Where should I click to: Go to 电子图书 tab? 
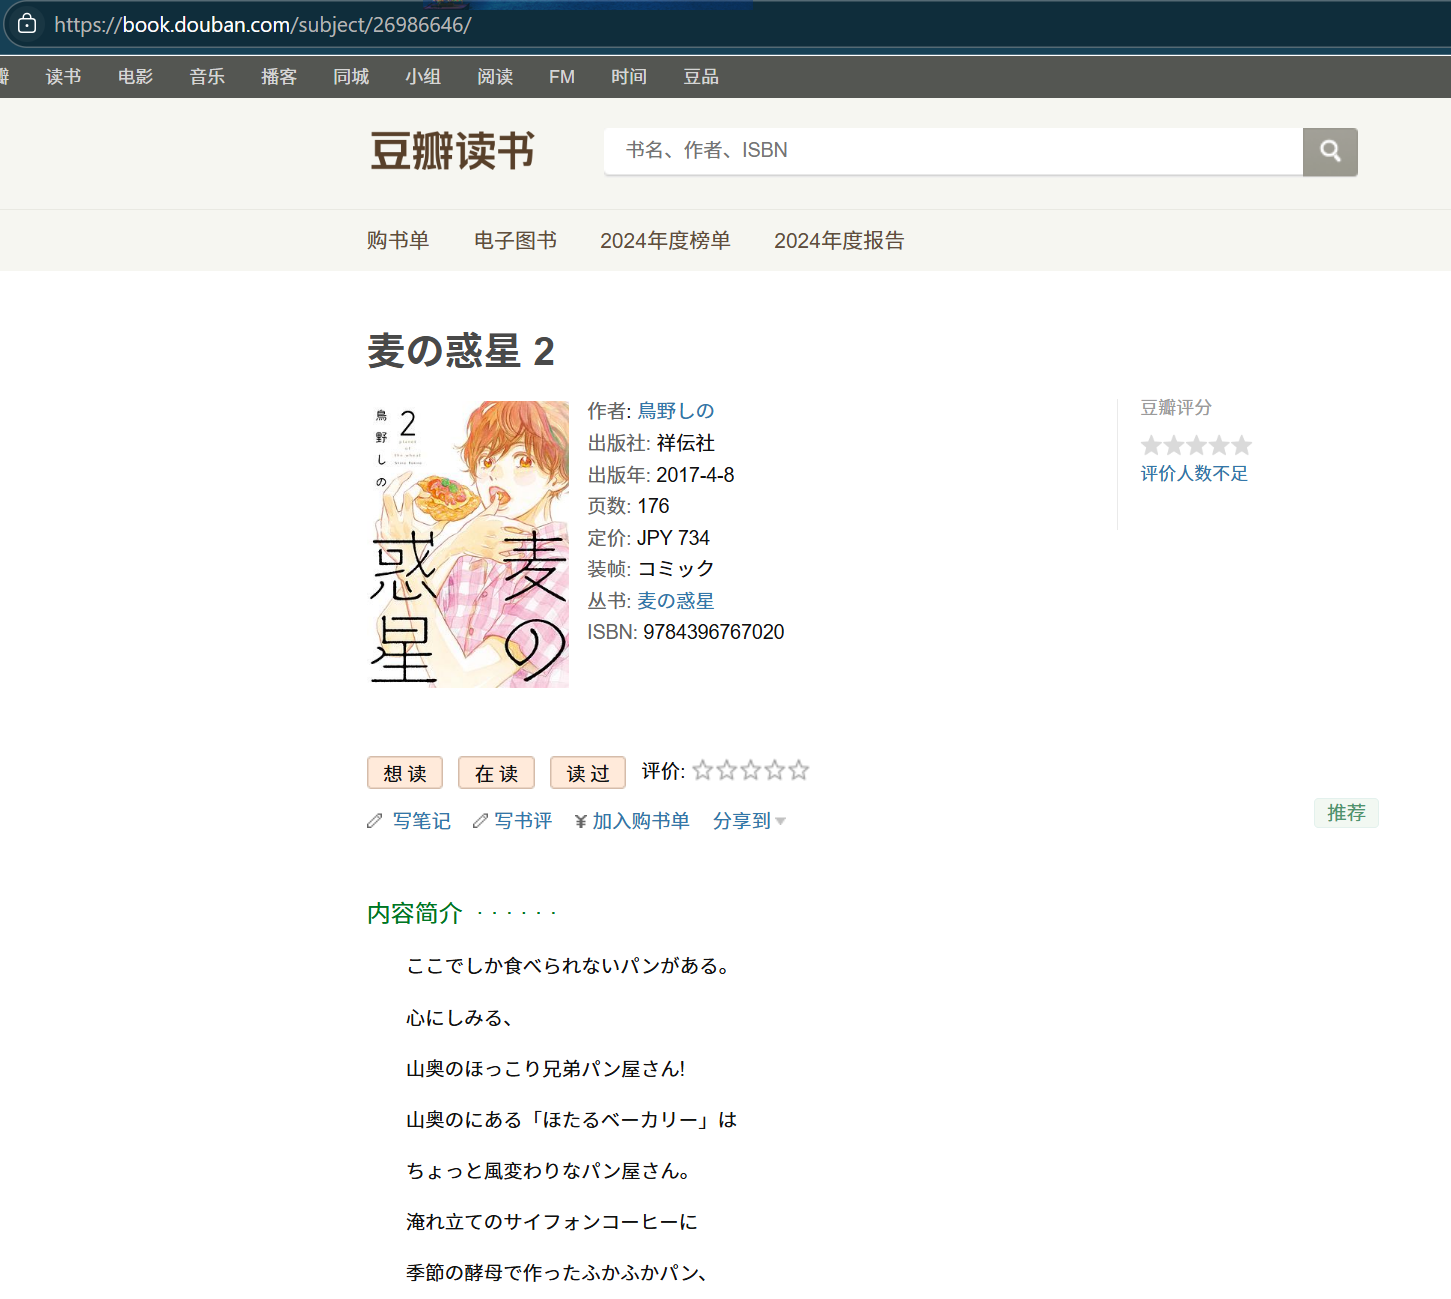point(515,240)
